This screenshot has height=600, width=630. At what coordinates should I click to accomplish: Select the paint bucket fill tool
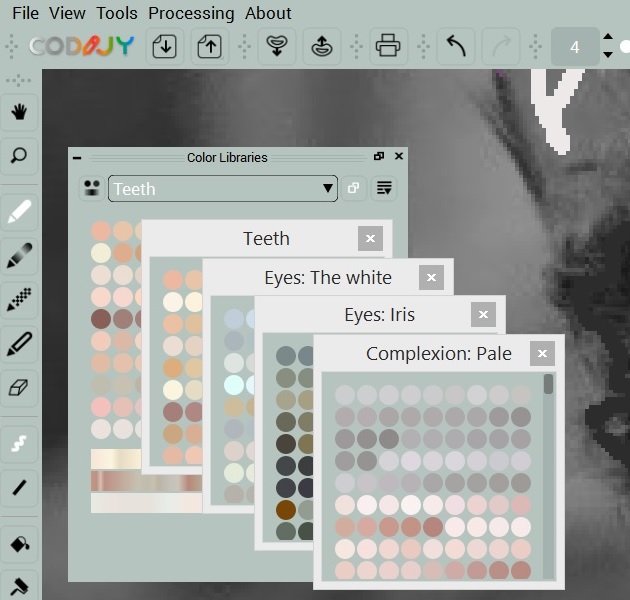pos(19,544)
